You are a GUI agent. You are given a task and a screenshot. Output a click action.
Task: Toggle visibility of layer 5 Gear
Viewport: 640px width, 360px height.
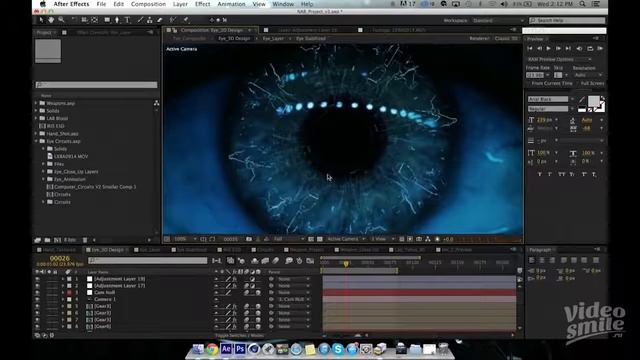click(38, 306)
